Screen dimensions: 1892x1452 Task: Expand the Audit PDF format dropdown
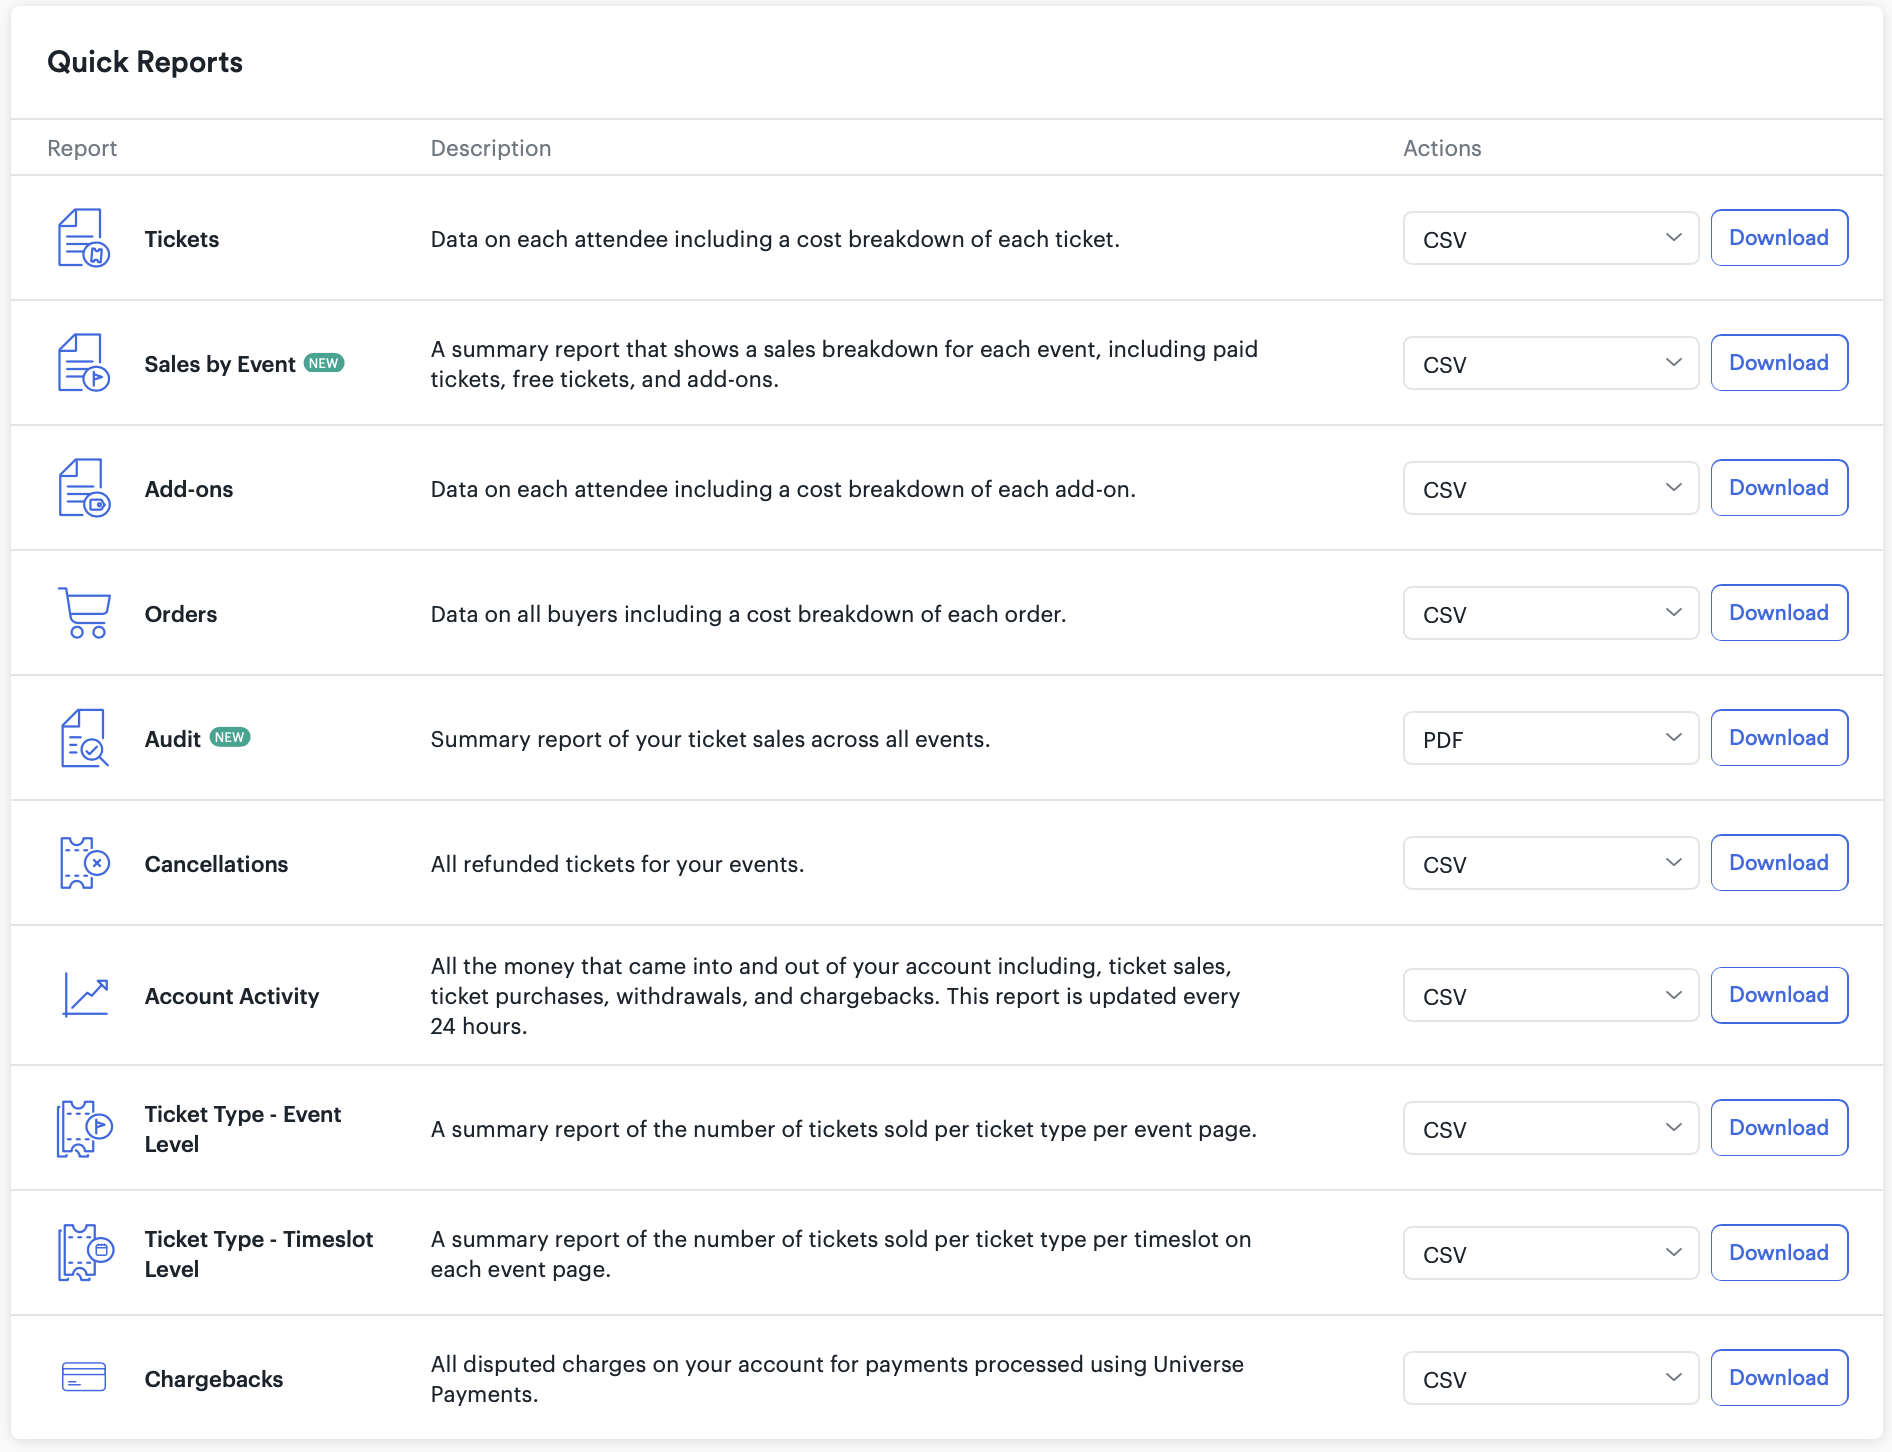(1550, 738)
